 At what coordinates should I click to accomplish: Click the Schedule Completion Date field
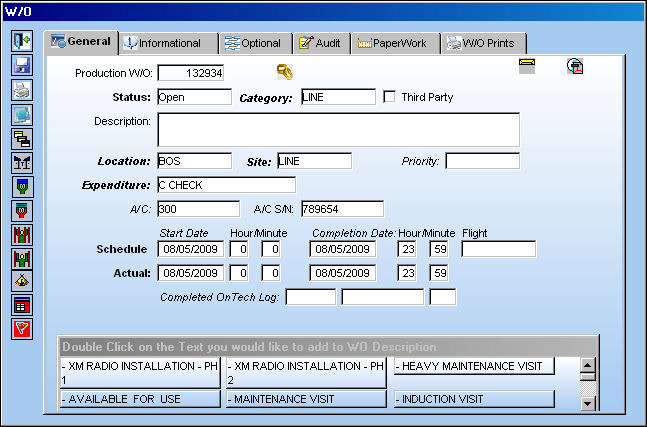[342, 249]
